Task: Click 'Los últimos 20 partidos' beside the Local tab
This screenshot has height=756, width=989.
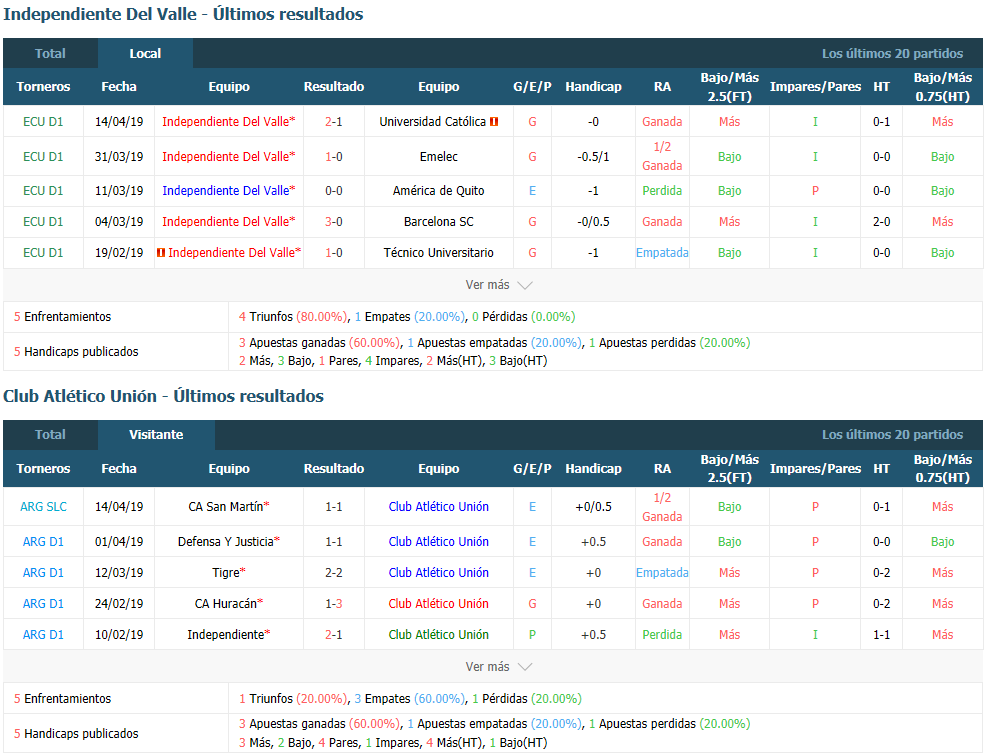Action: pos(892,54)
